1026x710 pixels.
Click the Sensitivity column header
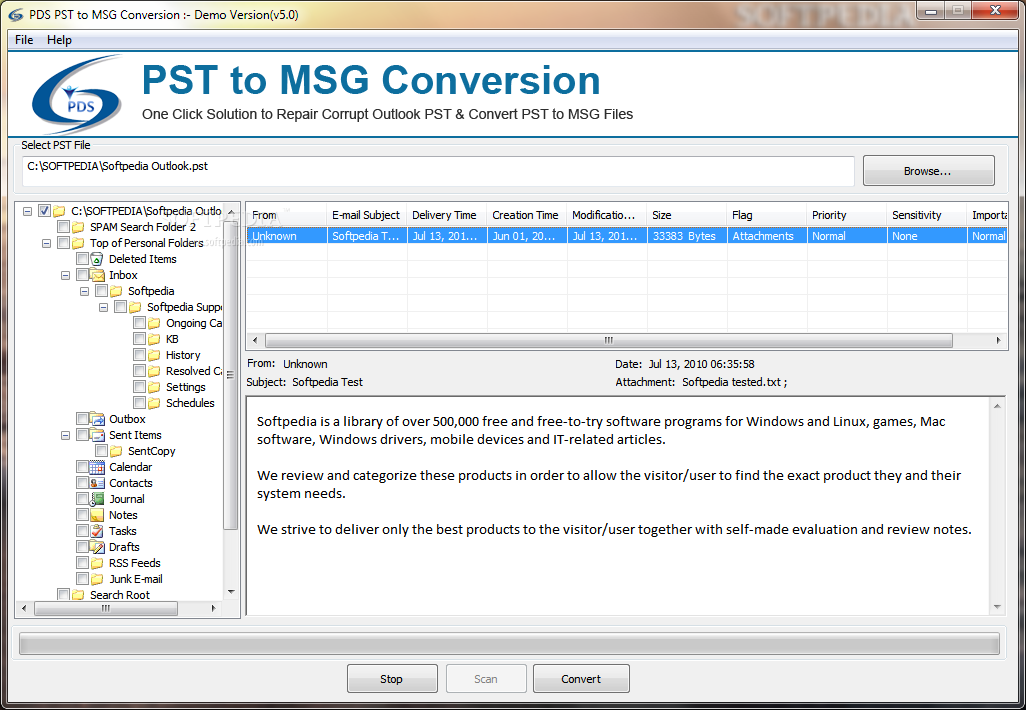[927, 215]
